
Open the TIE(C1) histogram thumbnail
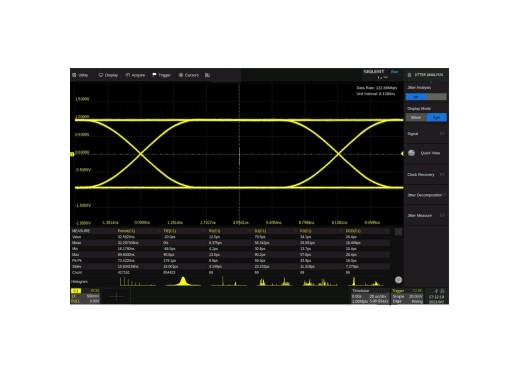(x=183, y=281)
